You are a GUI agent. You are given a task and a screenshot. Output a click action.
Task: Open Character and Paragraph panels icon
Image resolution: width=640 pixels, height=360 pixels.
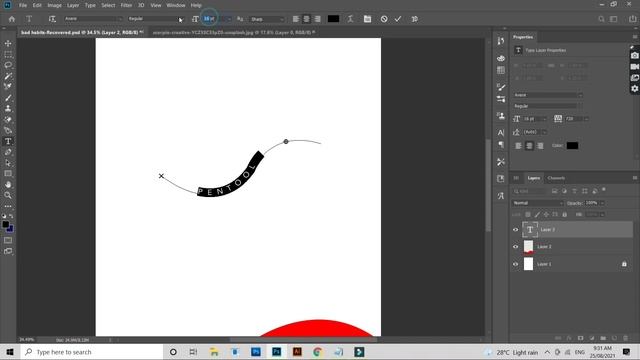click(367, 19)
